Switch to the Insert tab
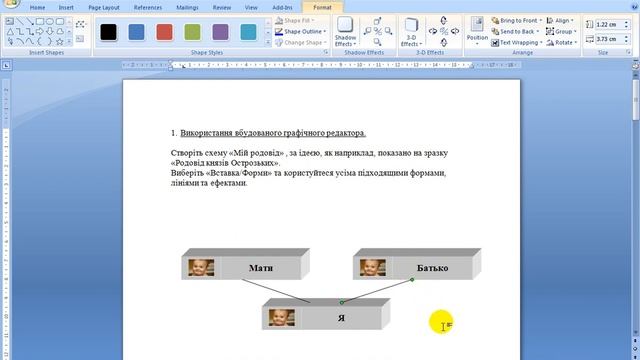The image size is (640, 360). (x=66, y=8)
